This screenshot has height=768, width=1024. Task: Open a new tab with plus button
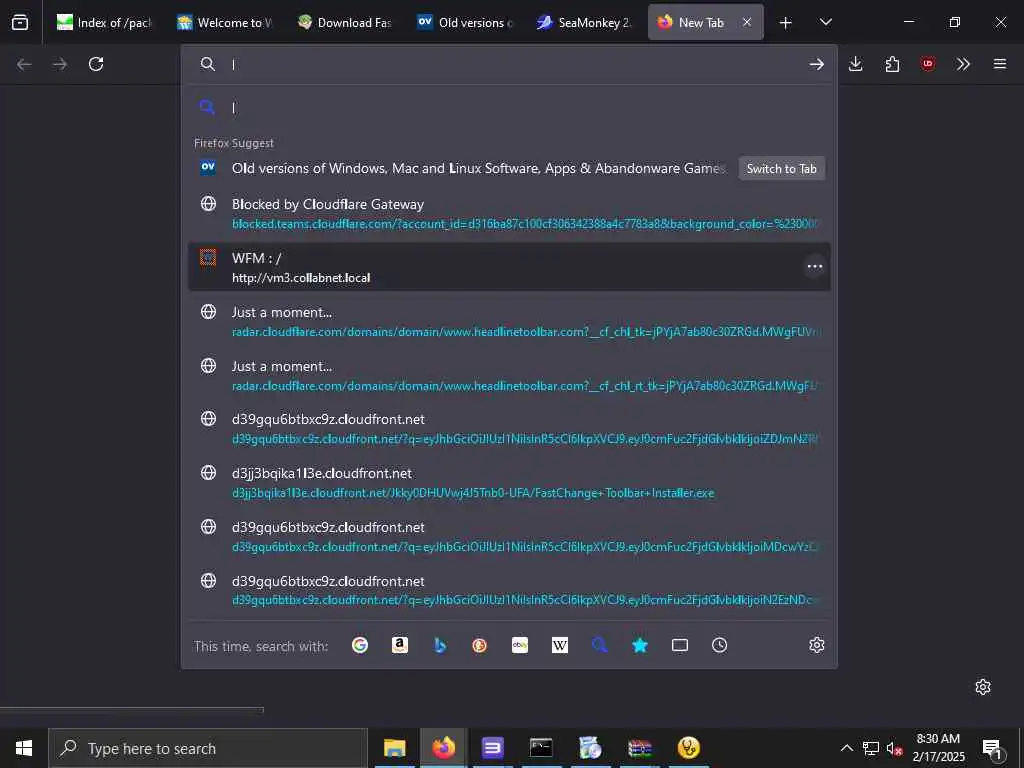(x=786, y=23)
